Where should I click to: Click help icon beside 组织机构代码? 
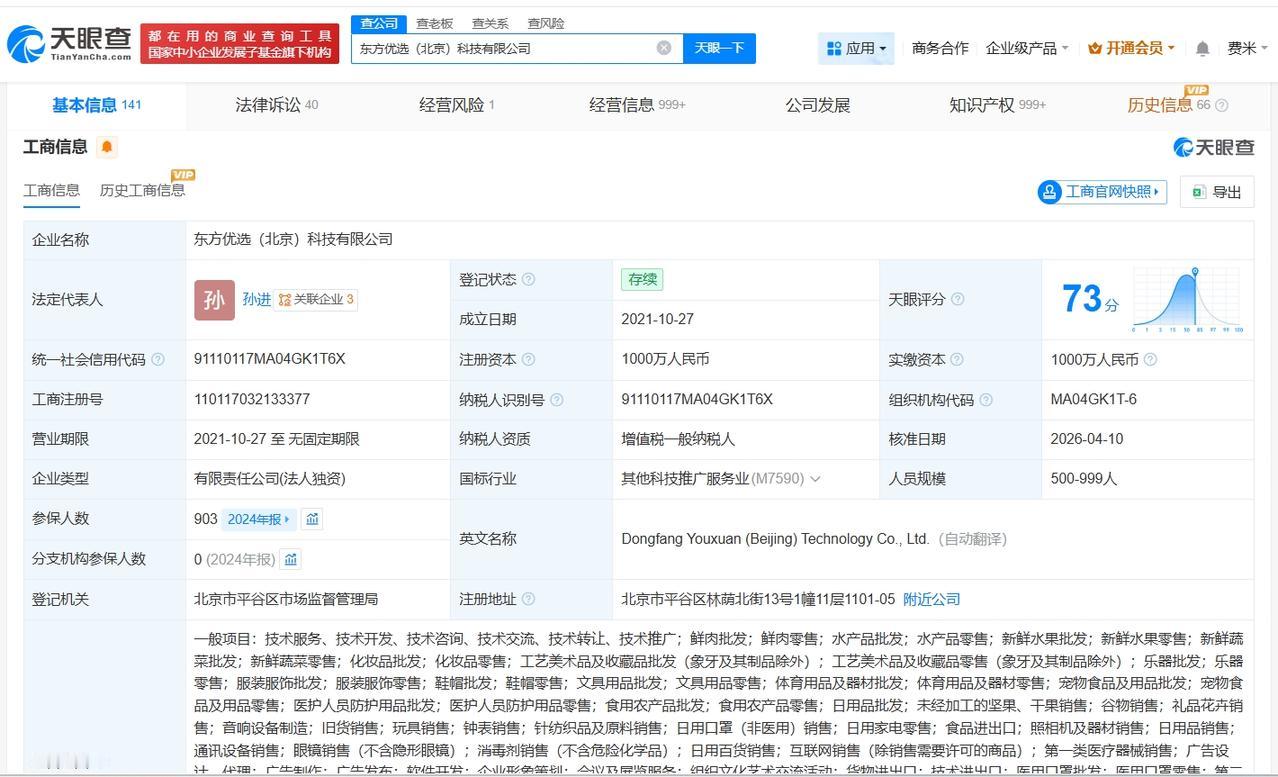click(986, 400)
